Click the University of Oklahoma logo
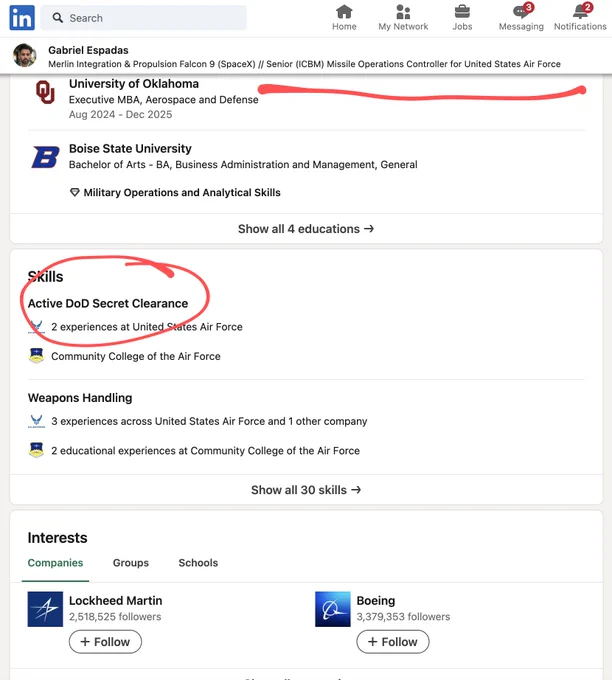The height and width of the screenshot is (680, 612). tap(45, 92)
